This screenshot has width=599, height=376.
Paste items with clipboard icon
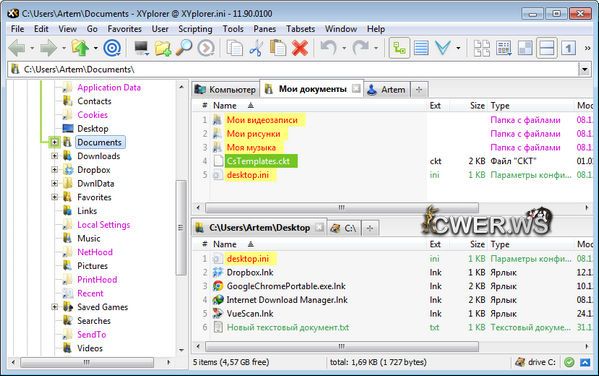click(x=278, y=48)
